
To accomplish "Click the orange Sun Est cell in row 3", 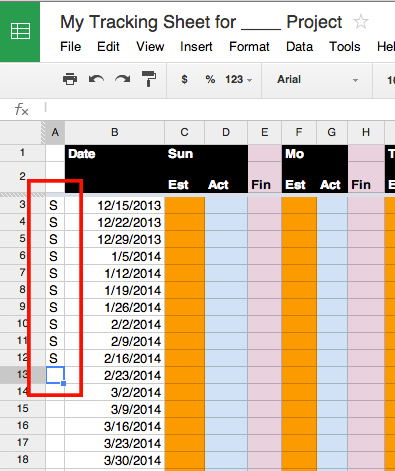I will (184, 205).
